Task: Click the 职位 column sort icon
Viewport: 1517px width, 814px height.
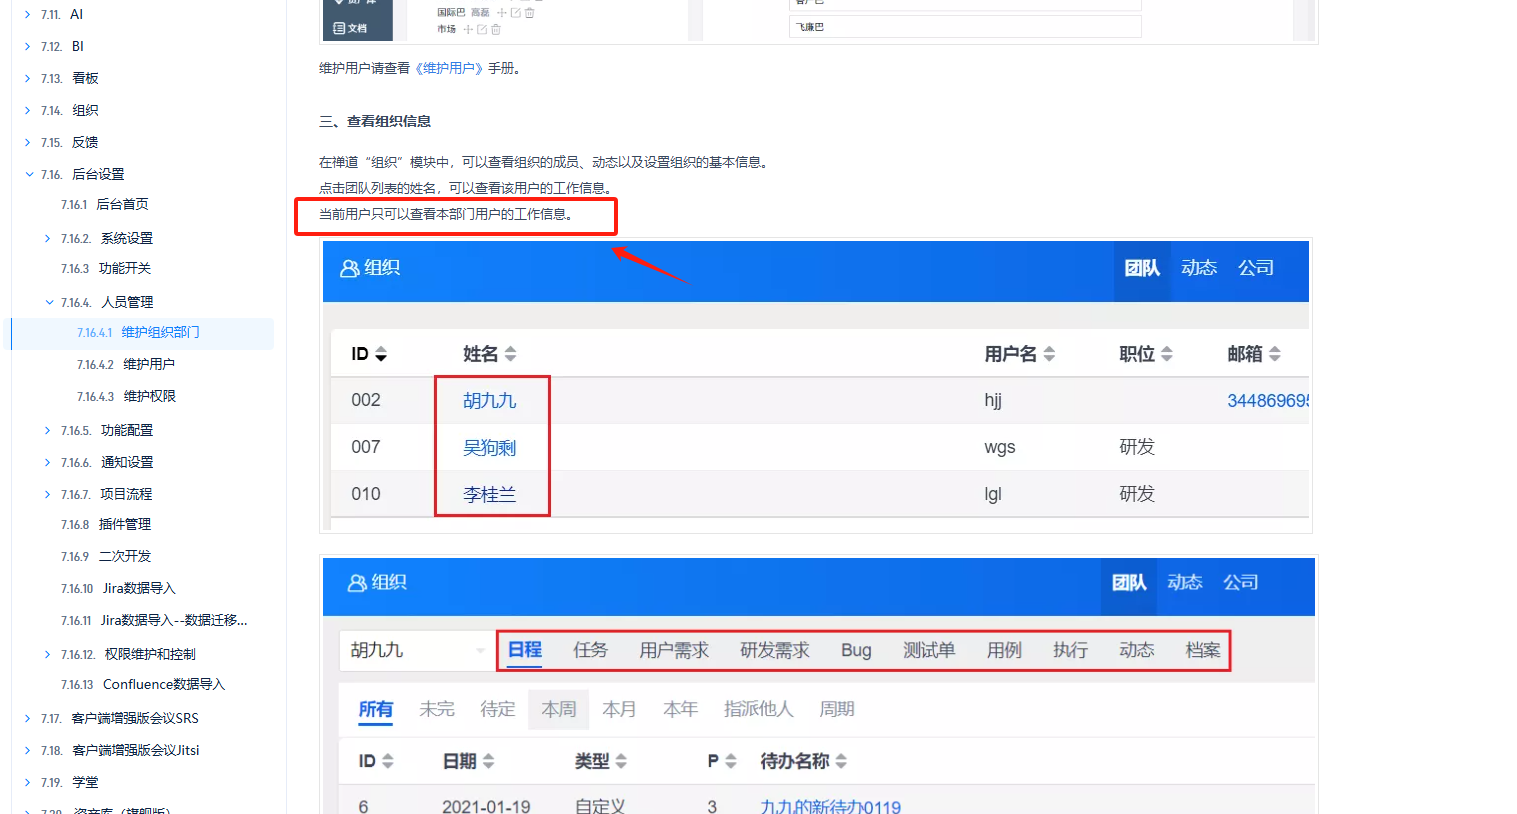Action: (1167, 354)
